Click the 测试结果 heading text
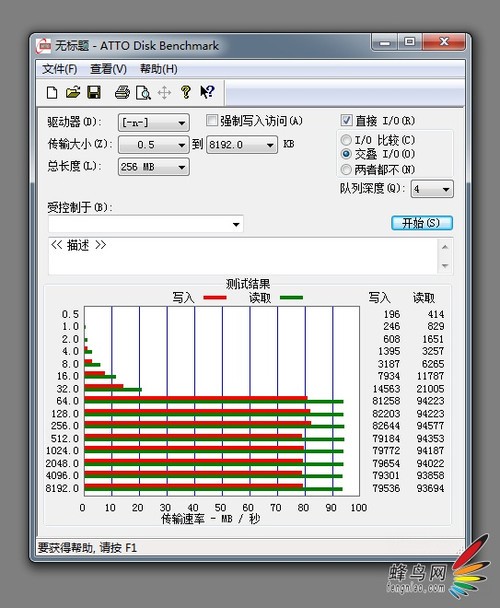 tap(248, 284)
